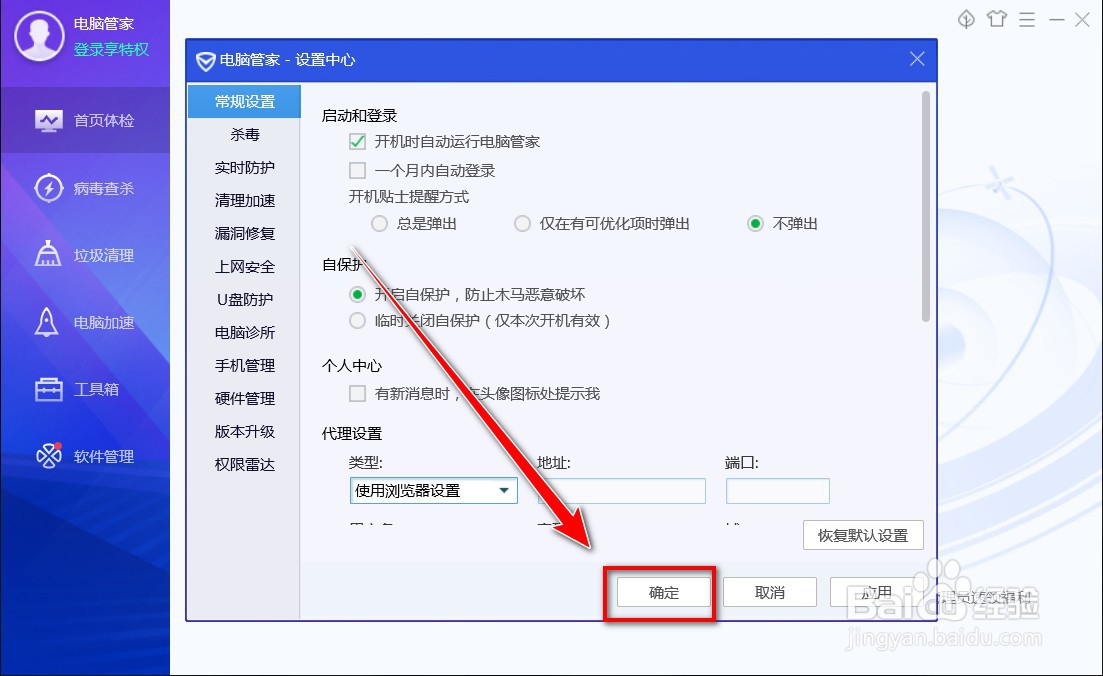Select 开启自保护 radio option
The image size is (1103, 676).
tap(357, 294)
